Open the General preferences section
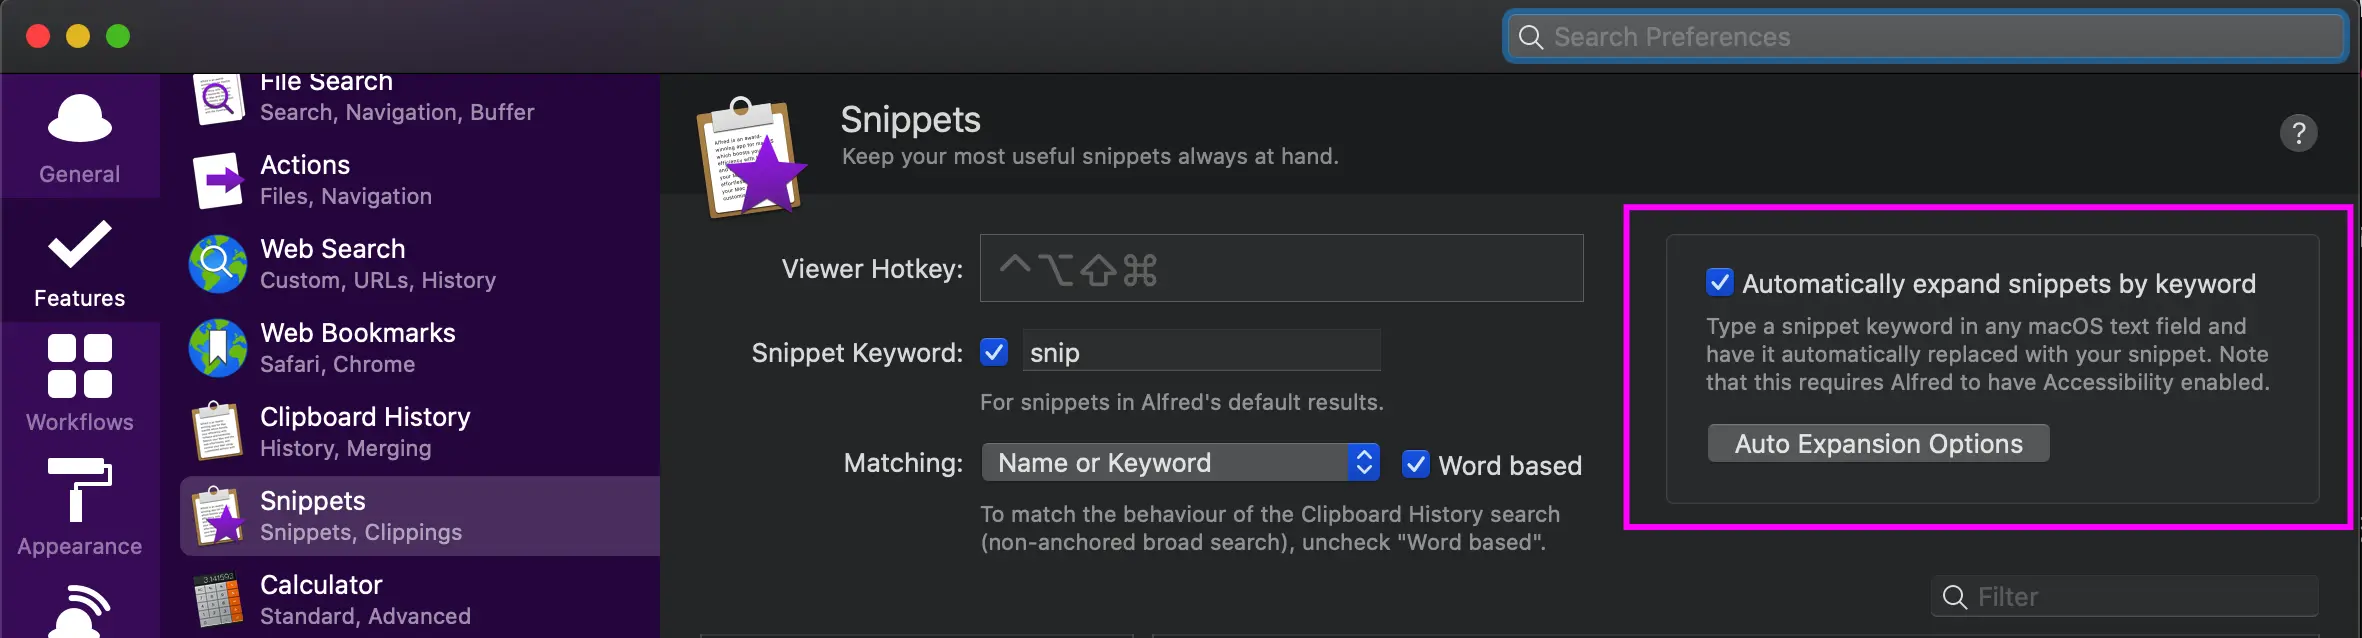Image resolution: width=2362 pixels, height=638 pixels. click(80, 137)
